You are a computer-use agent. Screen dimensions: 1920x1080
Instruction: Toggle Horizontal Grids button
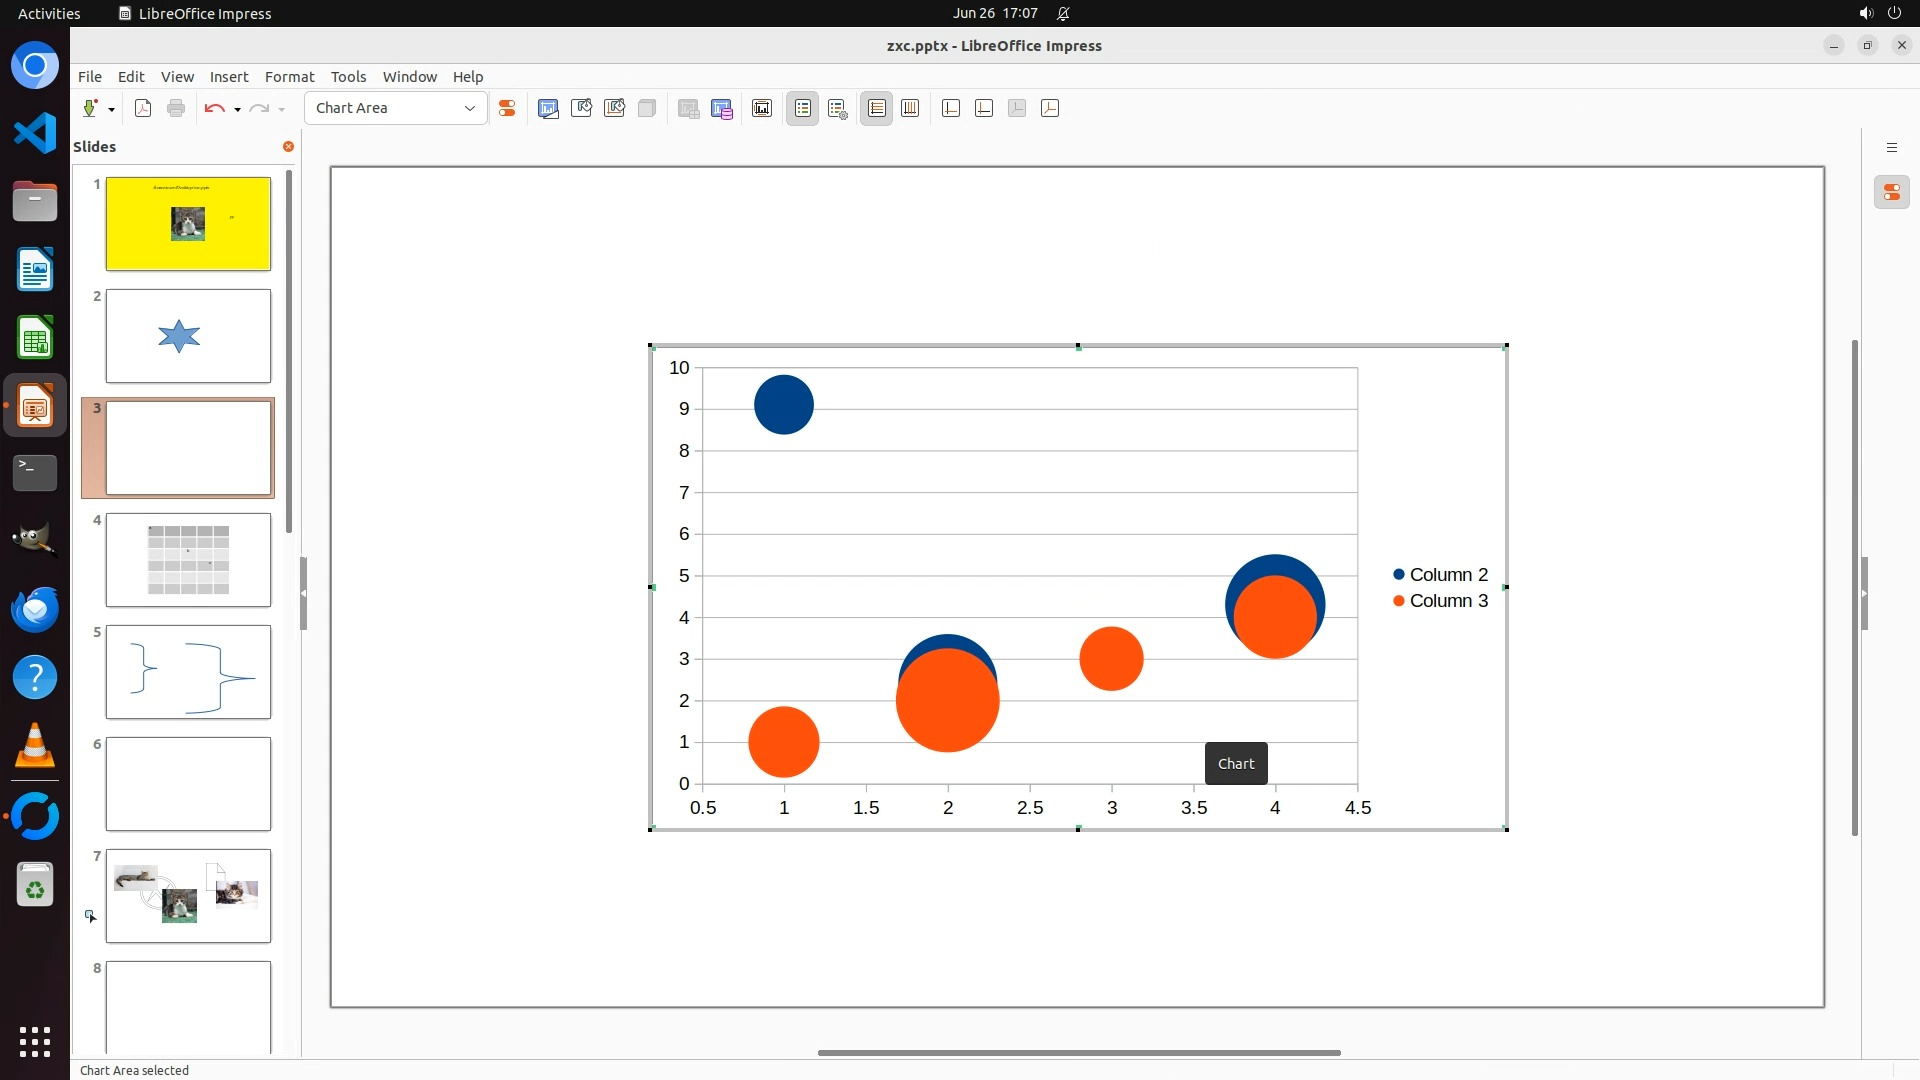(x=876, y=108)
